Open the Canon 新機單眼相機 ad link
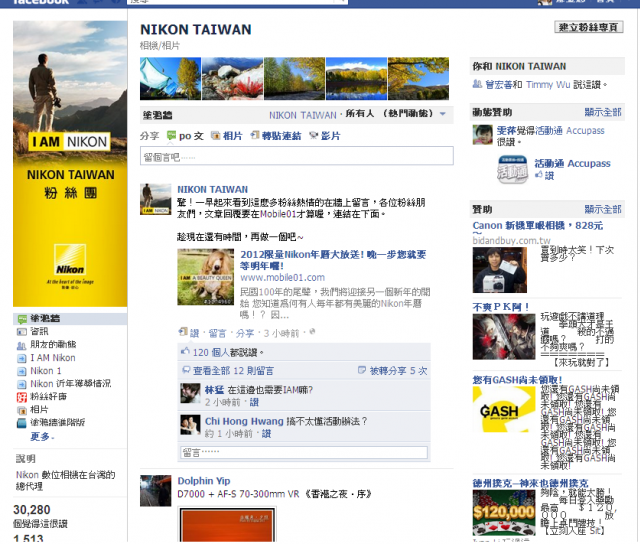Viewport: 640px width, 544px height. 538,225
